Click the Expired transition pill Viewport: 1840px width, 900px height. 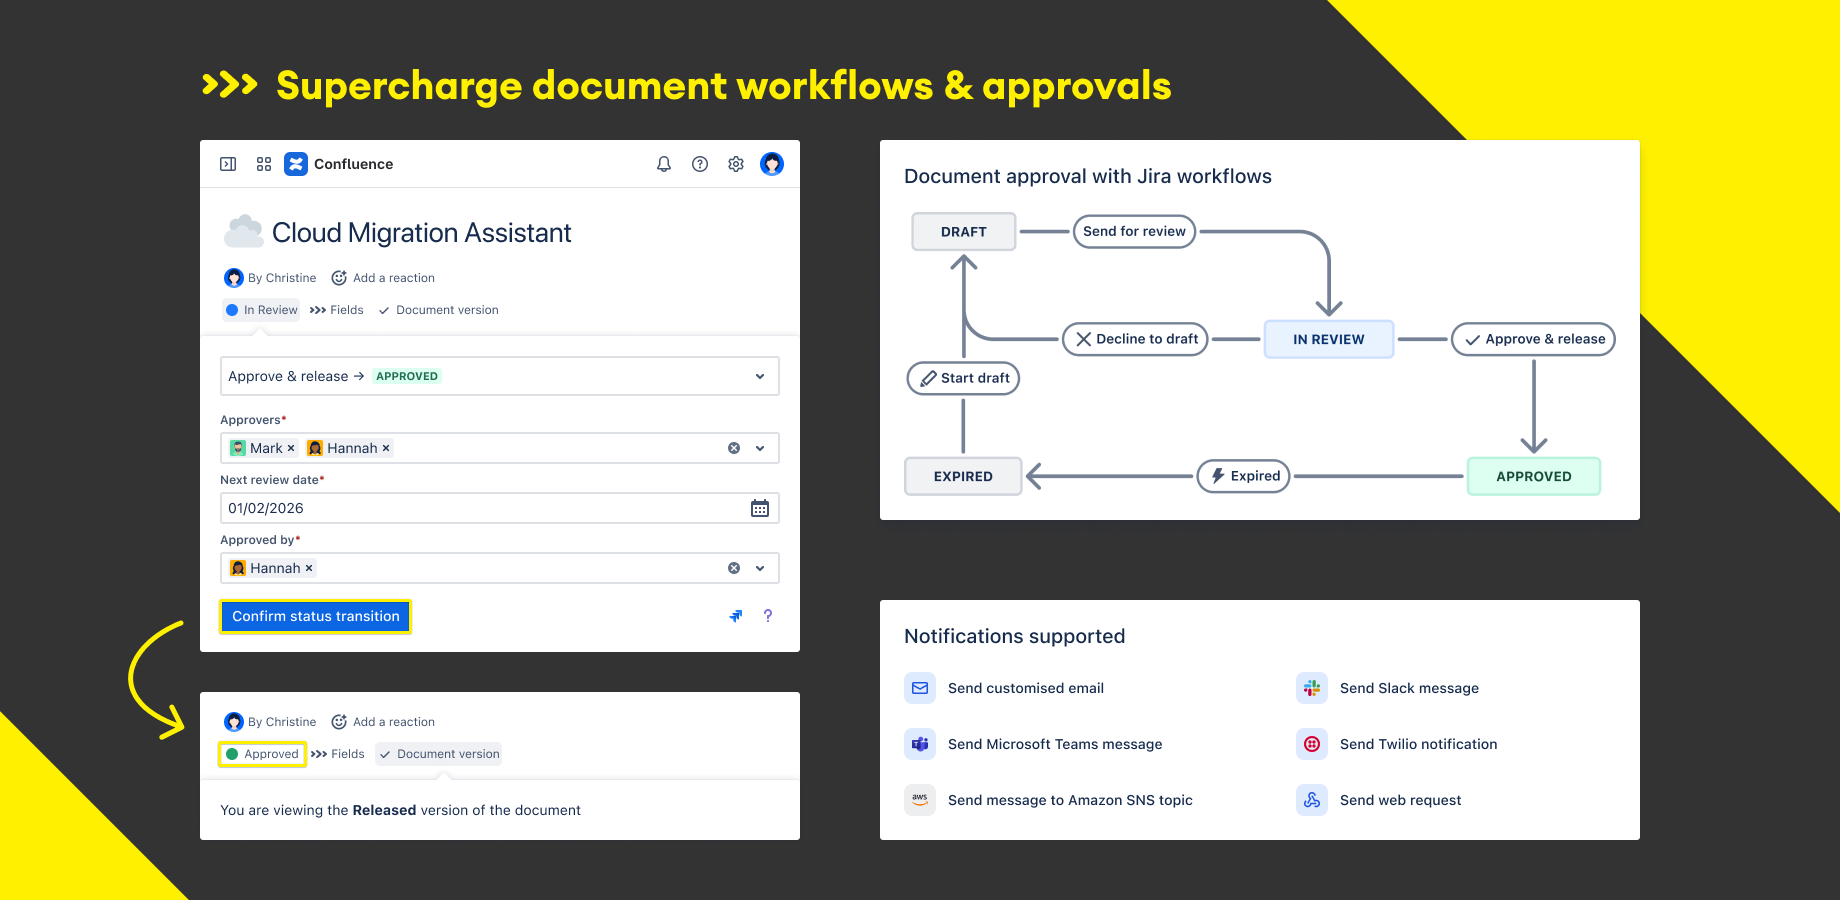click(1244, 476)
